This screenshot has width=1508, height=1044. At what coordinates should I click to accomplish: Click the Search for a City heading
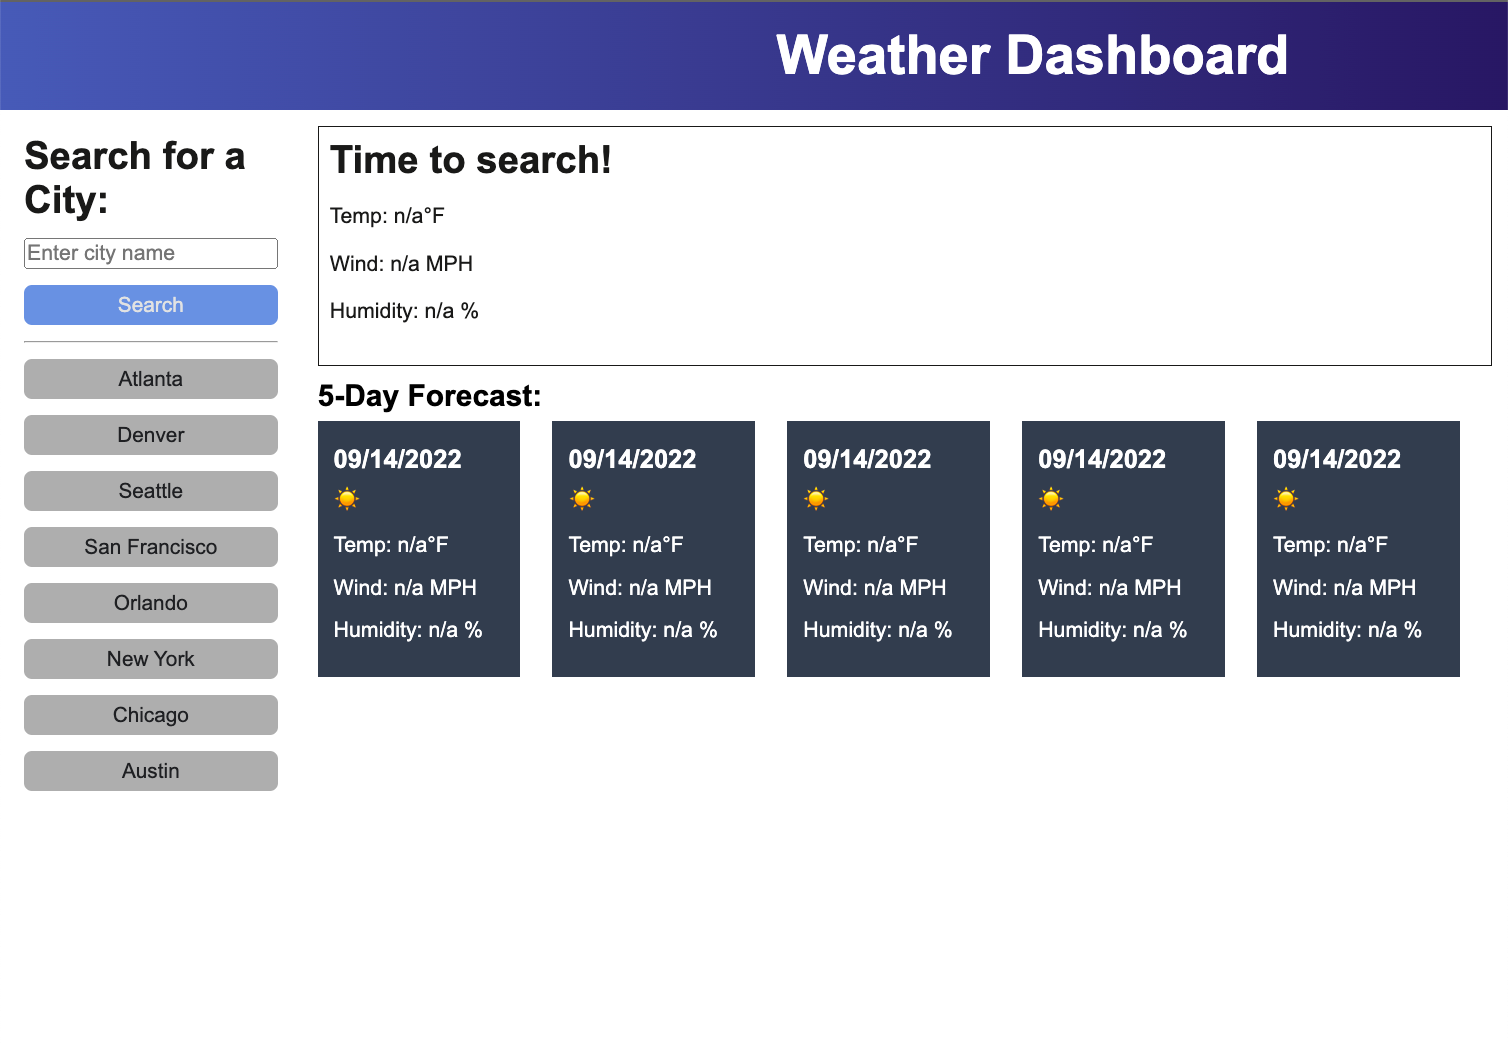[x=135, y=178]
